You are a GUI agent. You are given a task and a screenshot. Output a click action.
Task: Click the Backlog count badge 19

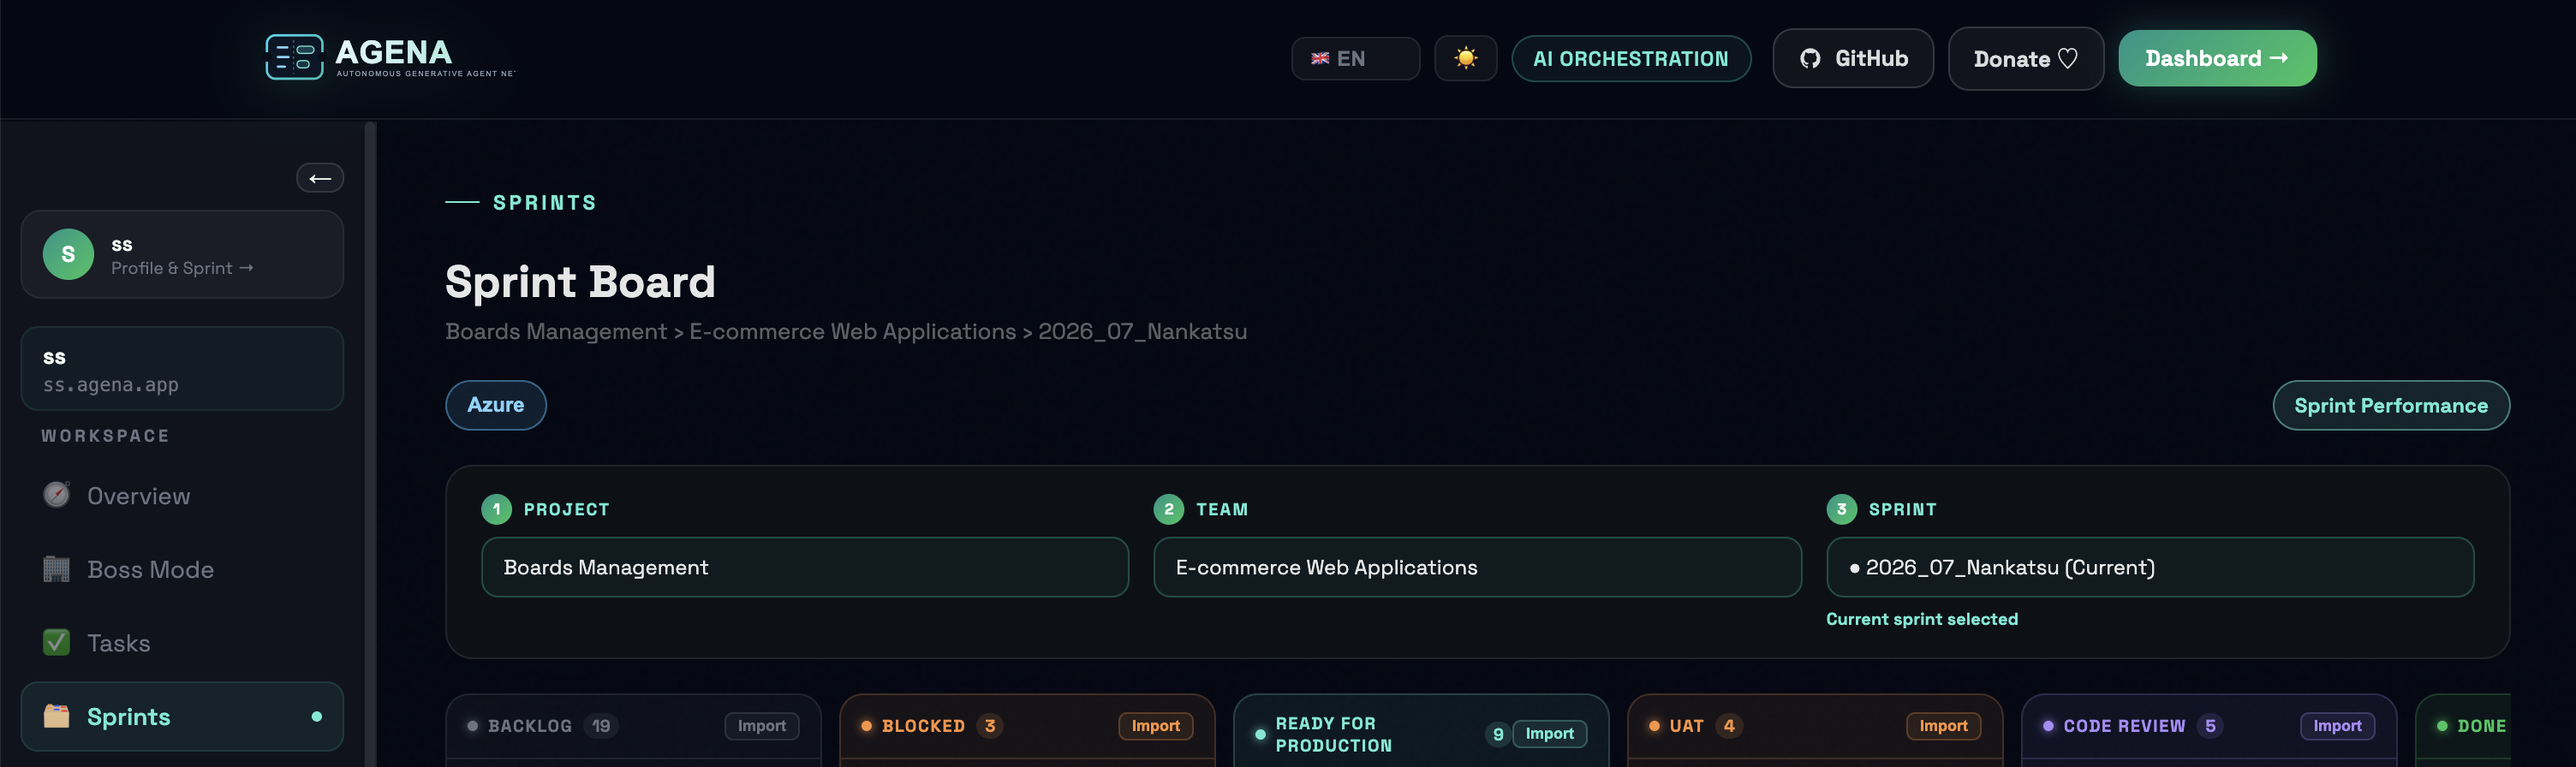601,726
